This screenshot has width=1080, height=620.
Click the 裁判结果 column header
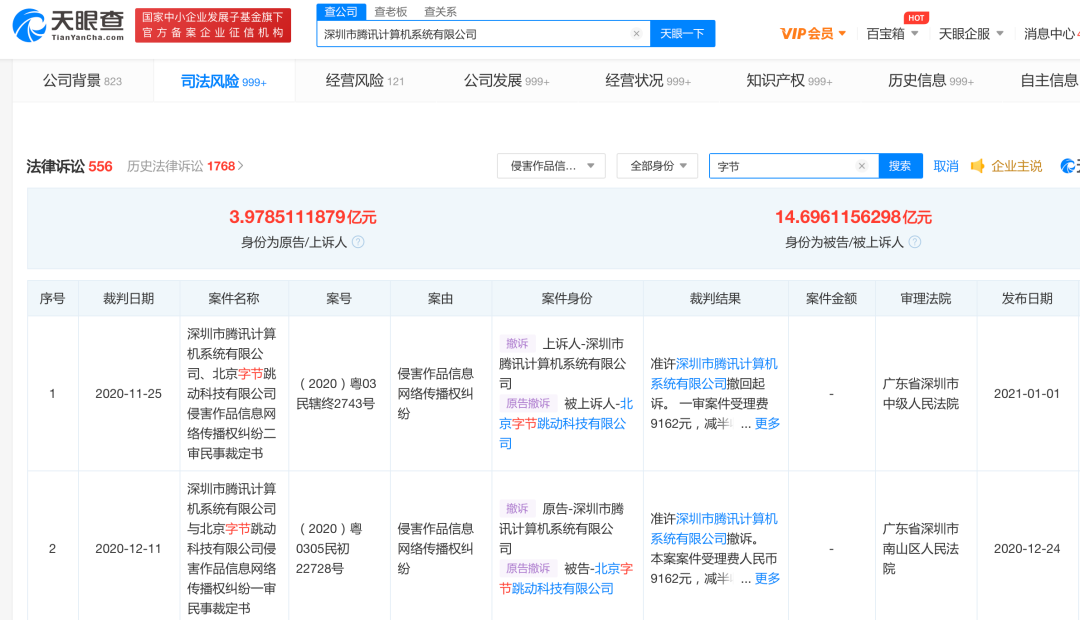[715, 298]
